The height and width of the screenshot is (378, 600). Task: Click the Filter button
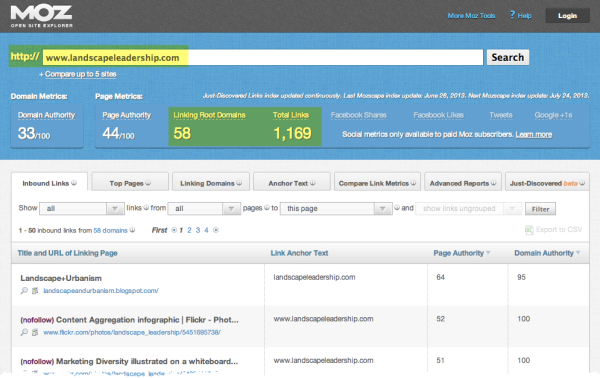[540, 209]
